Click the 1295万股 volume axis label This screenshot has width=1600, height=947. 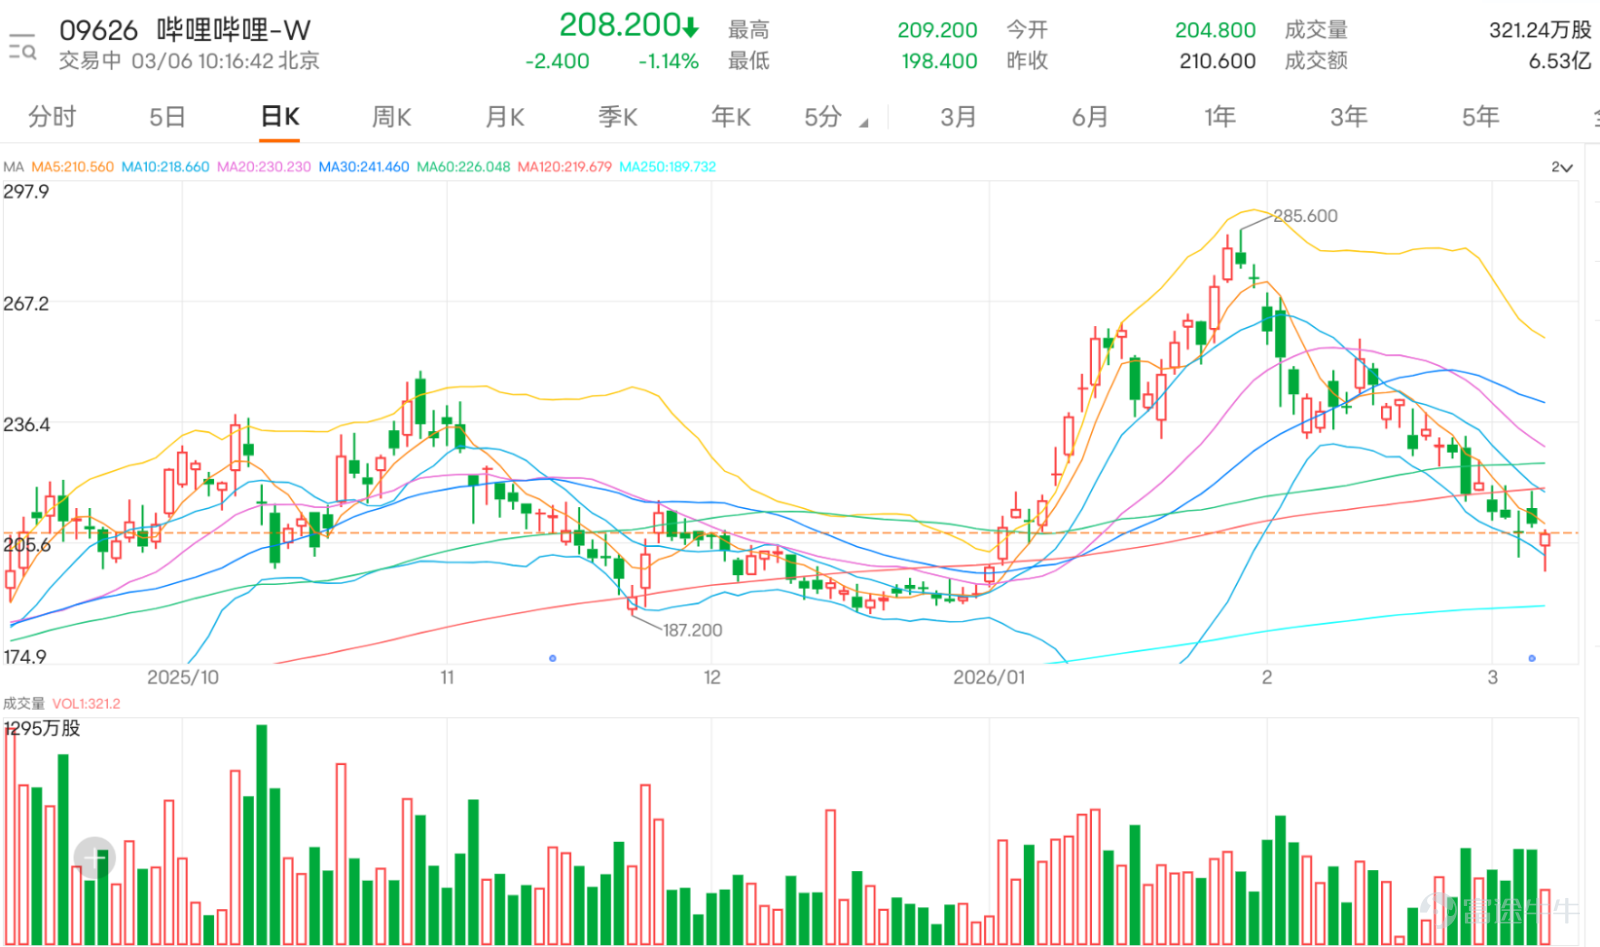42,728
